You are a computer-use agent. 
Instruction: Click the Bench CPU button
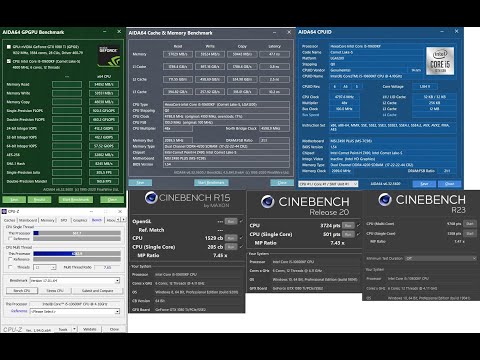pos(22,291)
